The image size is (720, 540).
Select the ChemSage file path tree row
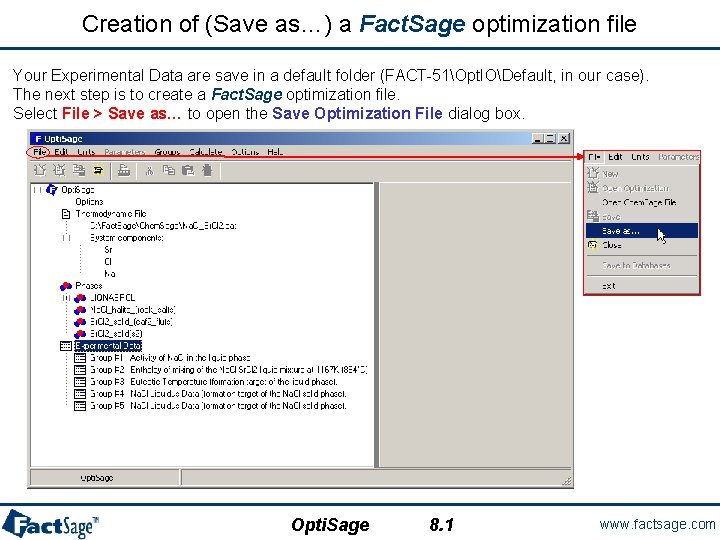pyautogui.click(x=163, y=226)
